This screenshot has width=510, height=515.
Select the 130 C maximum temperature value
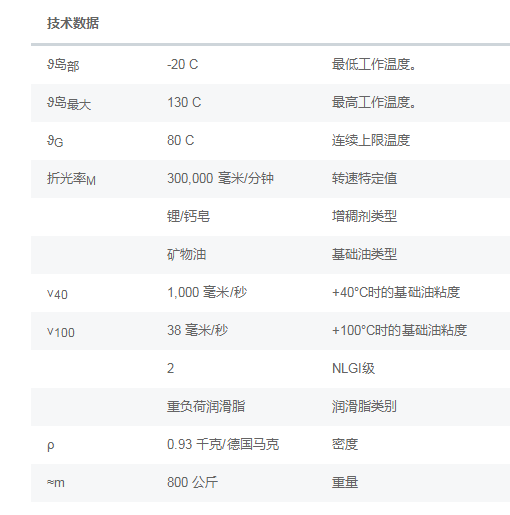point(184,102)
